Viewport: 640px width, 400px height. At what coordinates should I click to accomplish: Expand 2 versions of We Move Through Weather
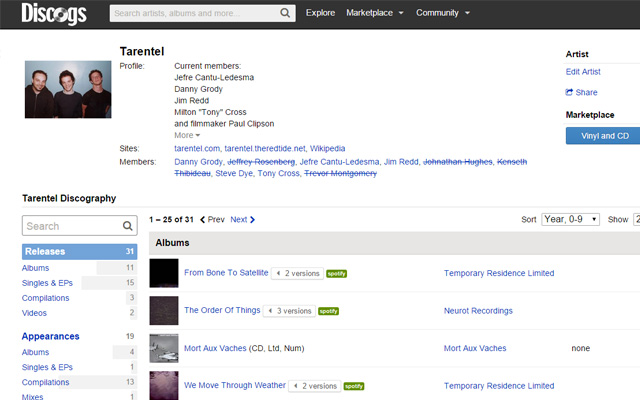[315, 386]
